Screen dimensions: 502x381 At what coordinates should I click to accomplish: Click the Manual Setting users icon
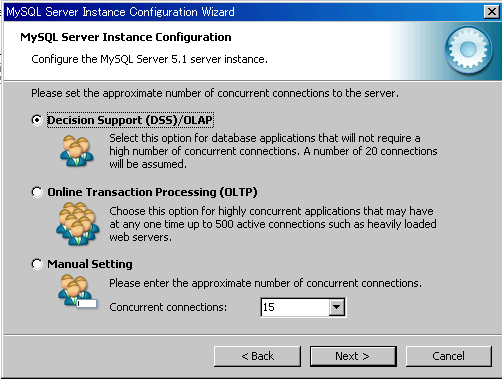pos(77,292)
